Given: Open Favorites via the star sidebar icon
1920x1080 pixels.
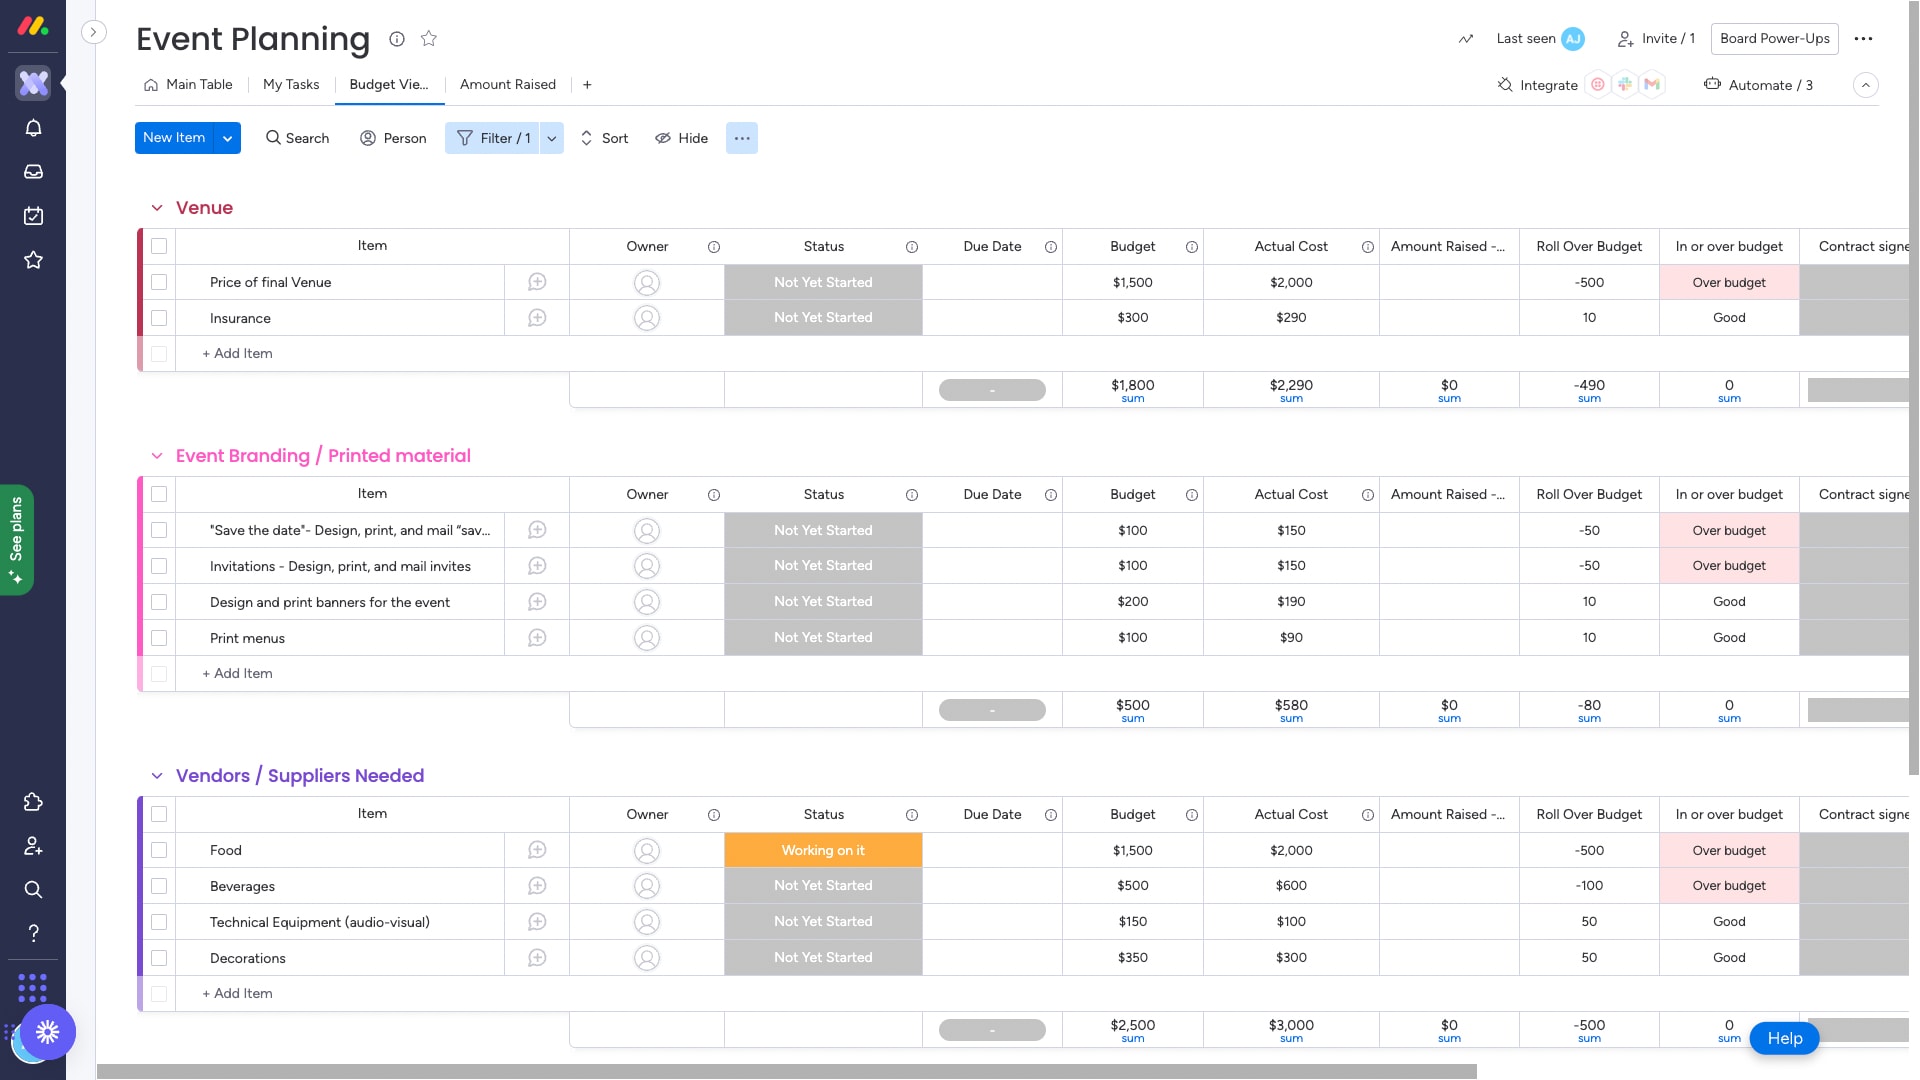Looking at the screenshot, I should [x=33, y=259].
